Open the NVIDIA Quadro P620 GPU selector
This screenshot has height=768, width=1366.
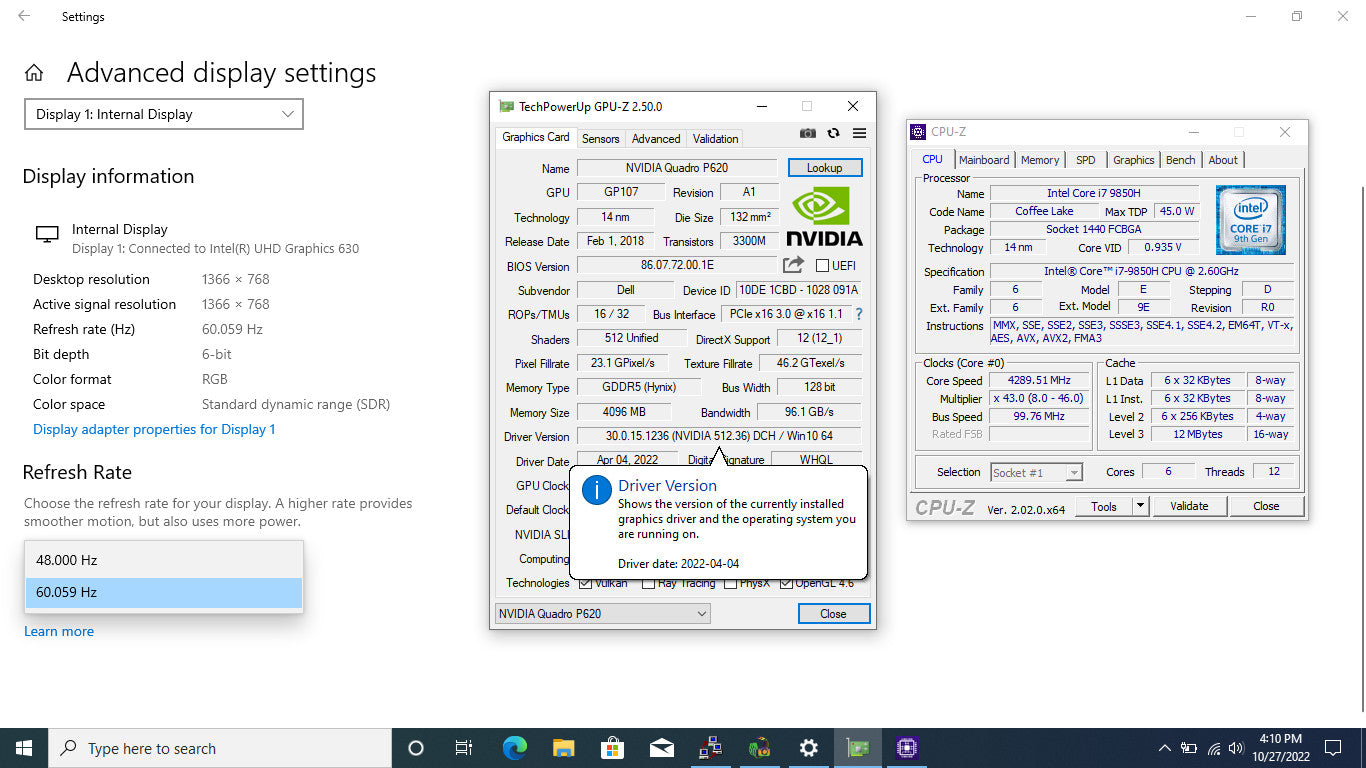(603, 613)
